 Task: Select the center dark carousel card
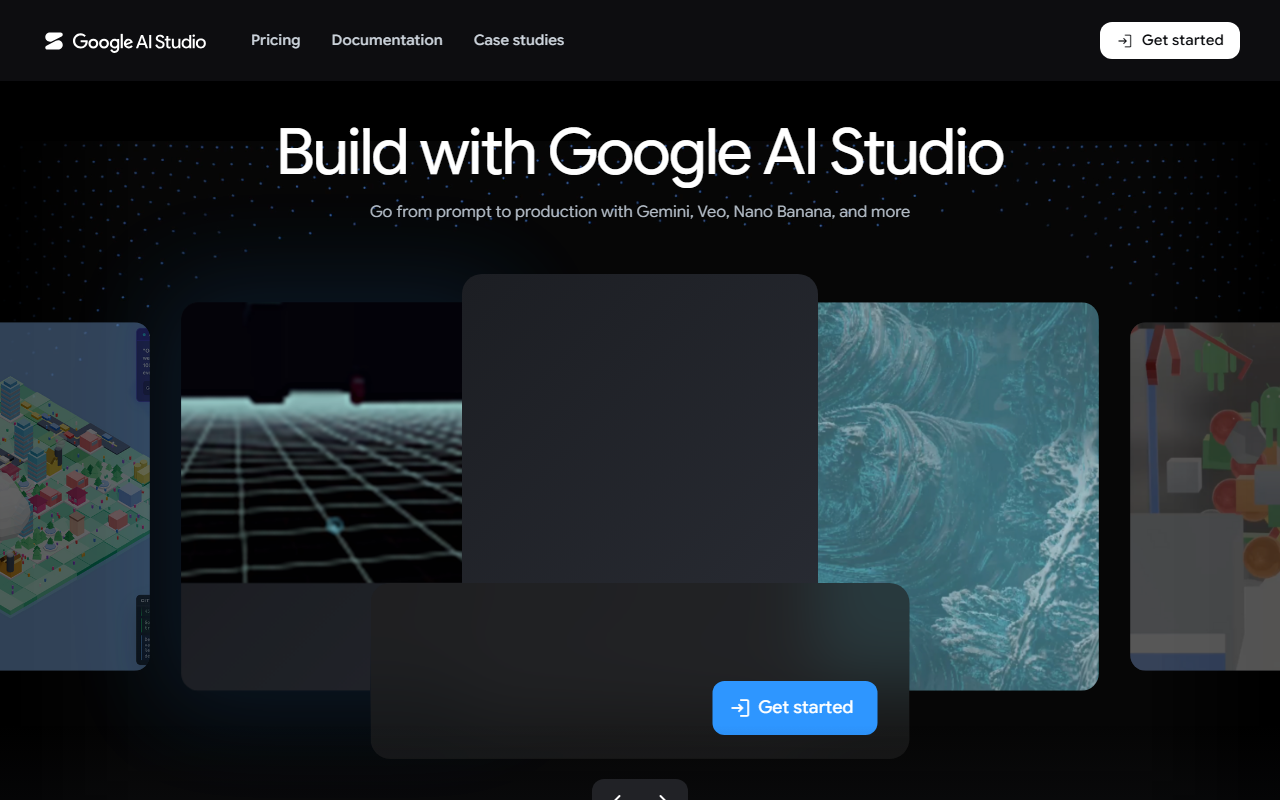coord(640,428)
